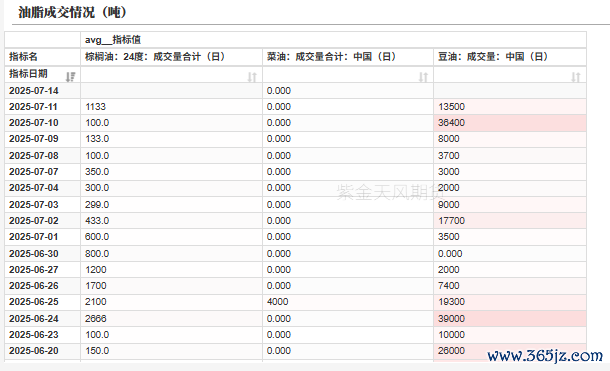Sort the 菜油 成交量合计 column
The height and width of the screenshot is (371, 610).
tap(423, 77)
